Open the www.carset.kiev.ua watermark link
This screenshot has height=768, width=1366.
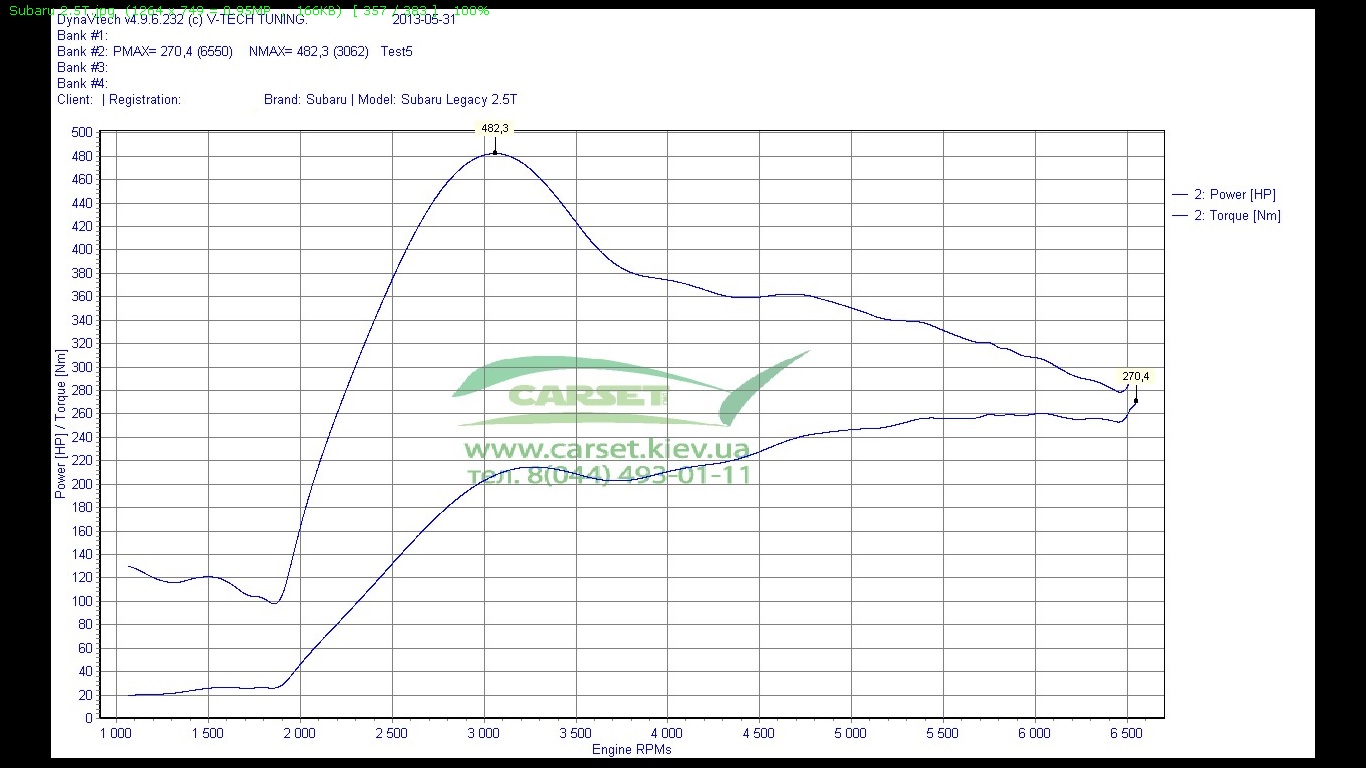point(606,449)
